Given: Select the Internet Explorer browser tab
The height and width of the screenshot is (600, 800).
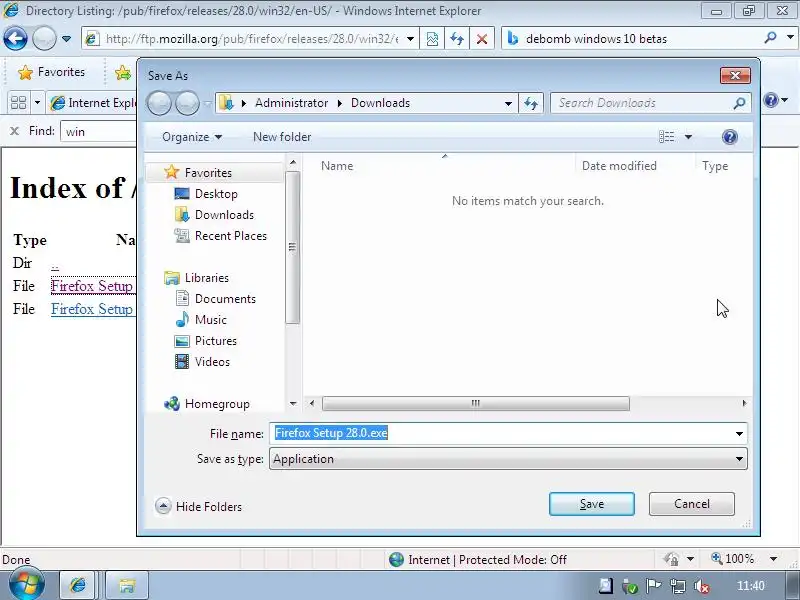Looking at the screenshot, I should coord(92,103).
